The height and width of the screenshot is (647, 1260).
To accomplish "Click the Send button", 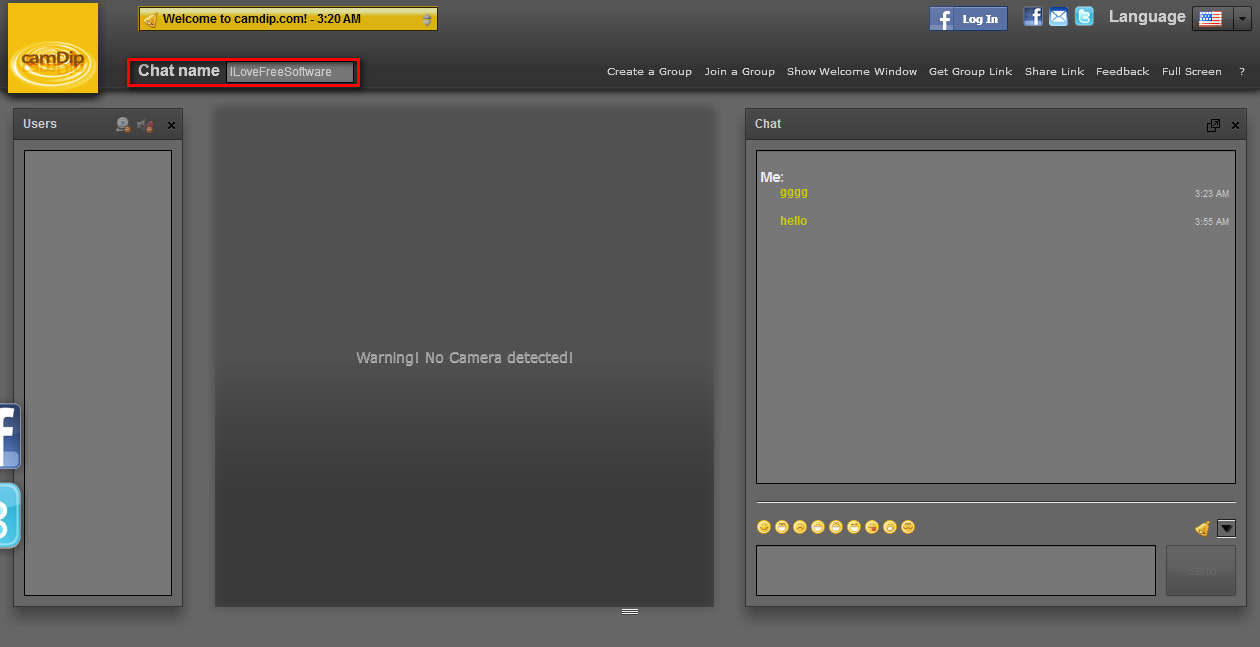I will pyautogui.click(x=1201, y=570).
